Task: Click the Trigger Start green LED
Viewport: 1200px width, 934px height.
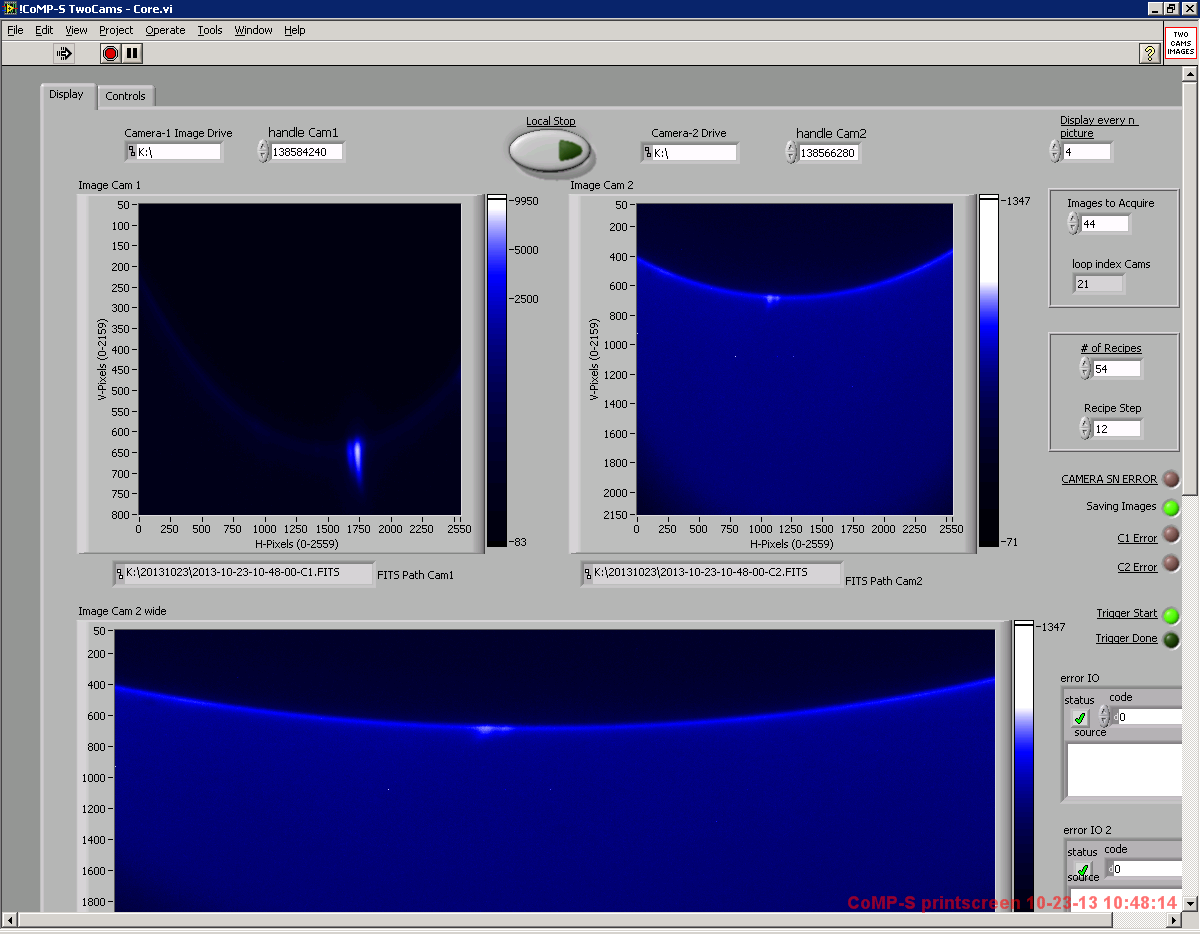Action: click(1171, 615)
